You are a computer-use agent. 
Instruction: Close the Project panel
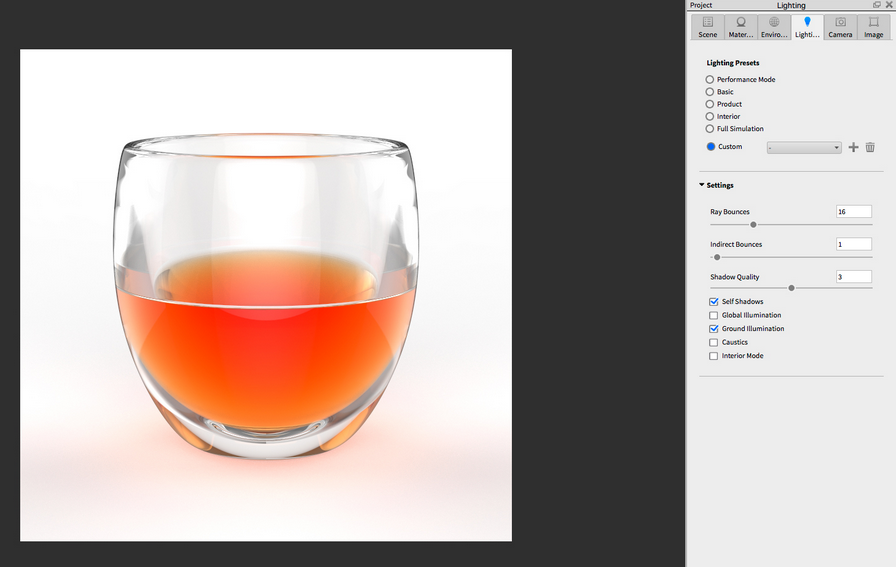coord(888,5)
